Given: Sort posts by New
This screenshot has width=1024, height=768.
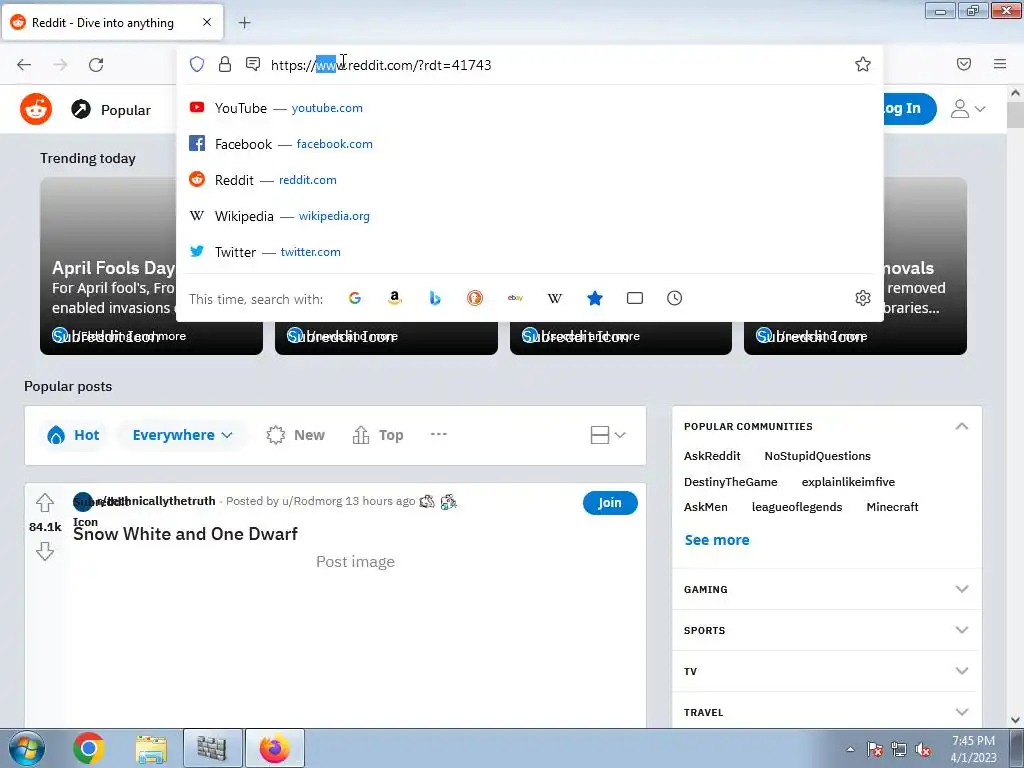Looking at the screenshot, I should click(296, 436).
